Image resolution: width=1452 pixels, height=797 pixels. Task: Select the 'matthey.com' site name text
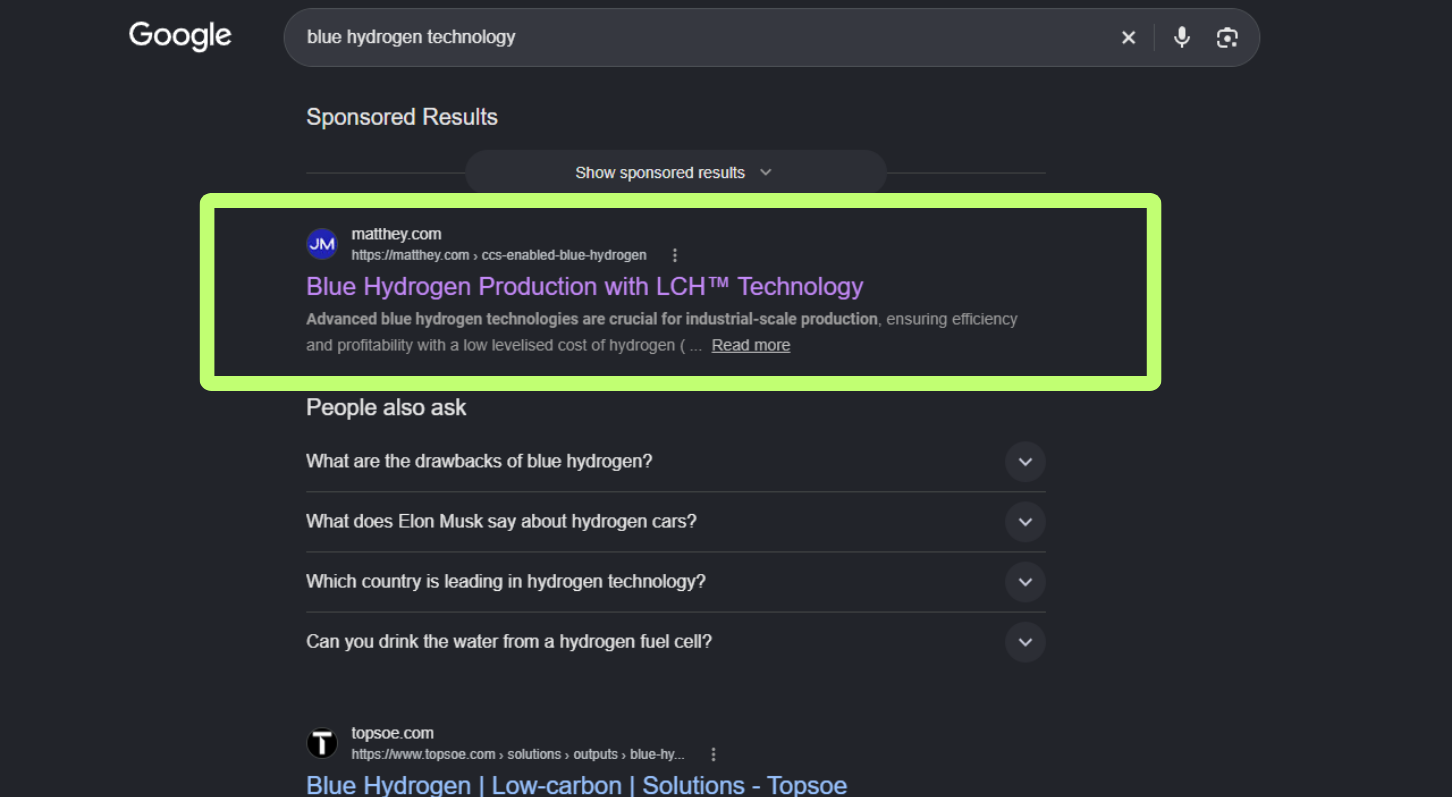[x=396, y=234]
